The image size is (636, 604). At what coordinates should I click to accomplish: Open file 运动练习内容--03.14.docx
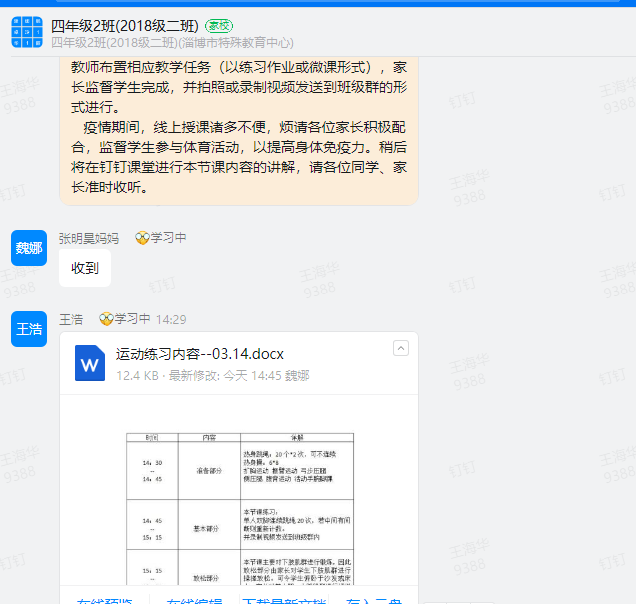pyautogui.click(x=200, y=354)
